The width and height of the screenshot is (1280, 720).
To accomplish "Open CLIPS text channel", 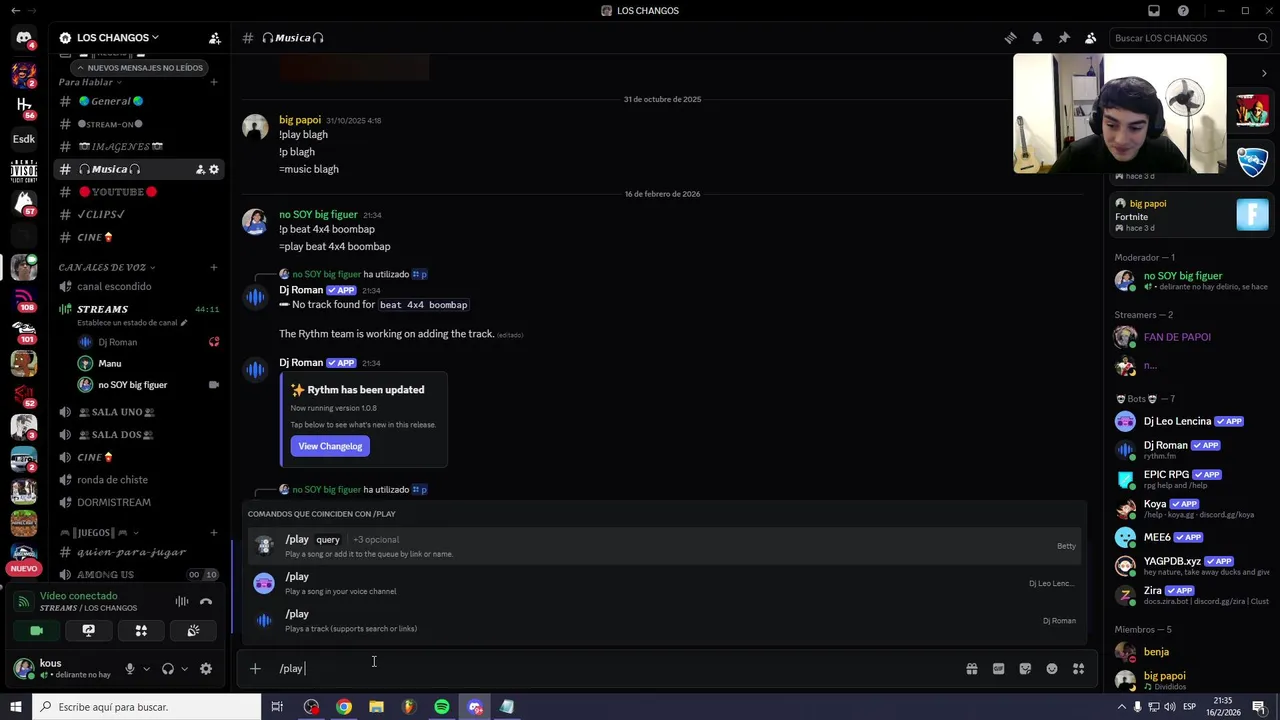I will [139, 215].
